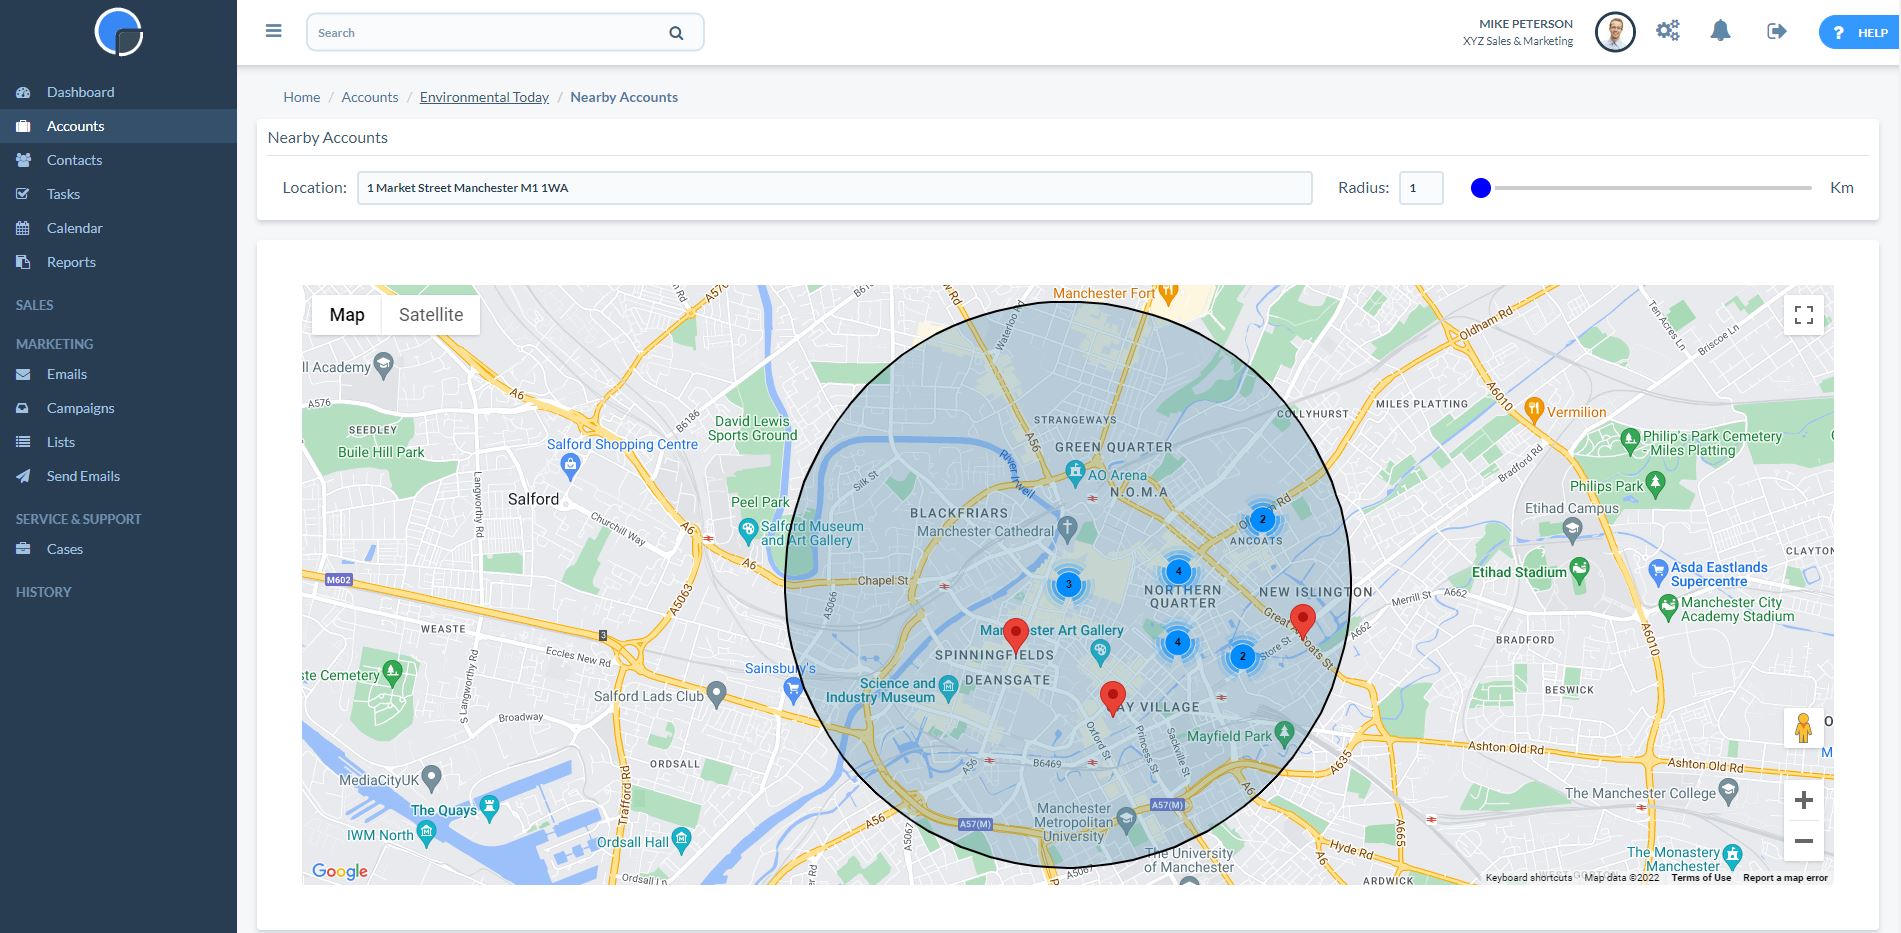Click the AO Arena map marker
Image resolution: width=1901 pixels, height=933 pixels.
point(1075,471)
